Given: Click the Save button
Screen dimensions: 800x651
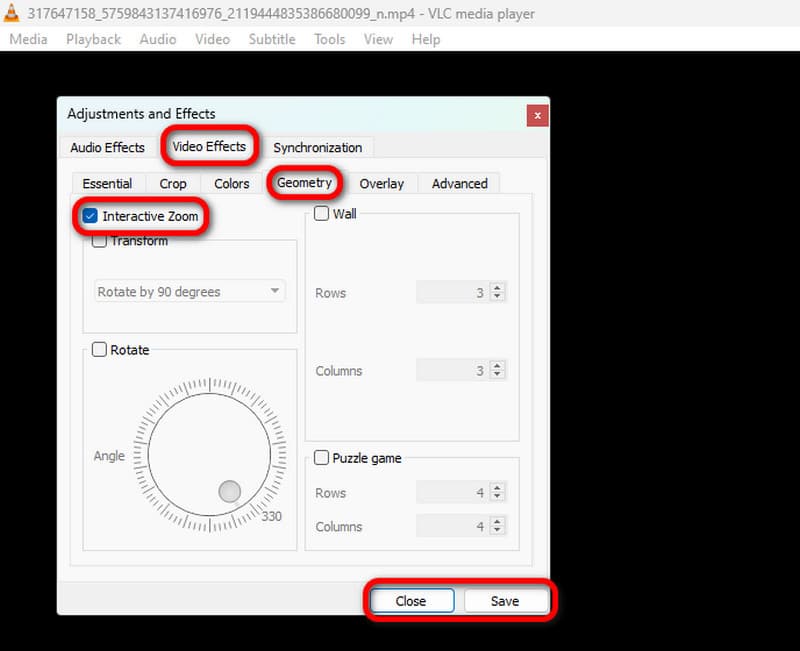Looking at the screenshot, I should 504,601.
